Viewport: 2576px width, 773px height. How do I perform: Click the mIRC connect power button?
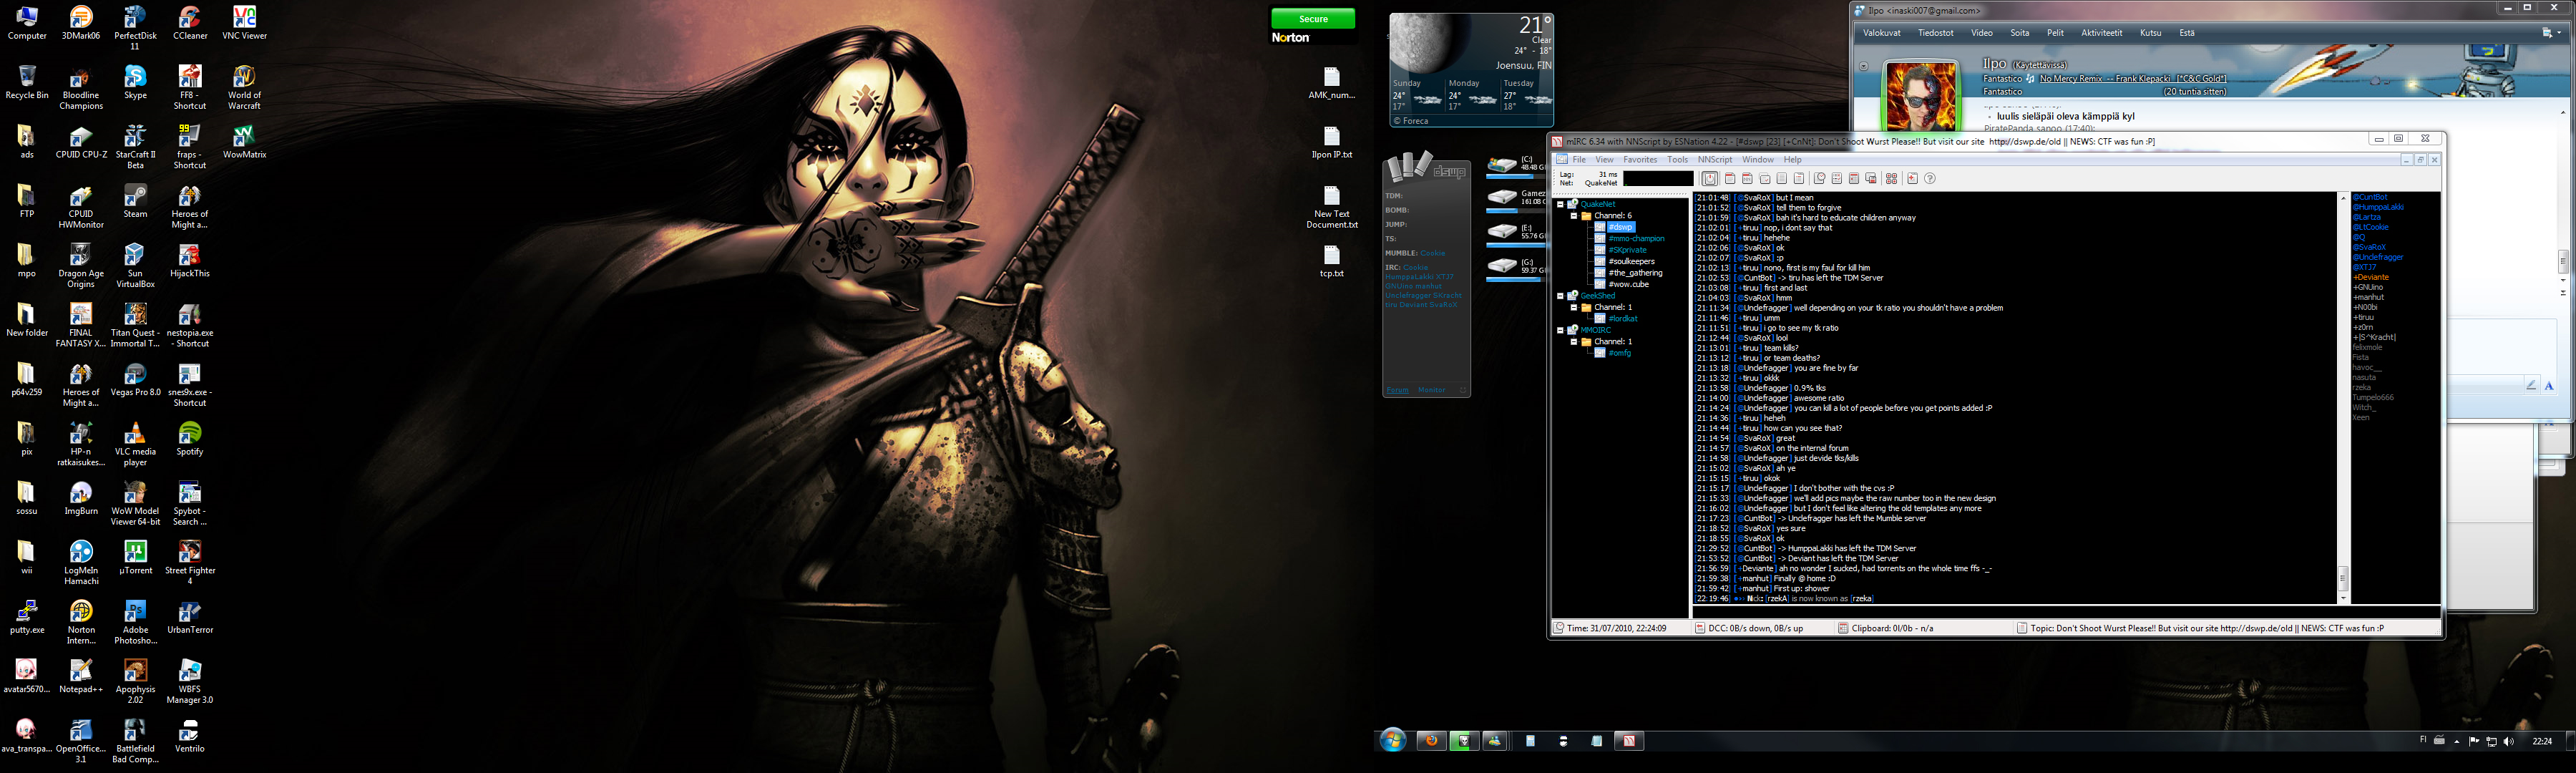click(1710, 179)
